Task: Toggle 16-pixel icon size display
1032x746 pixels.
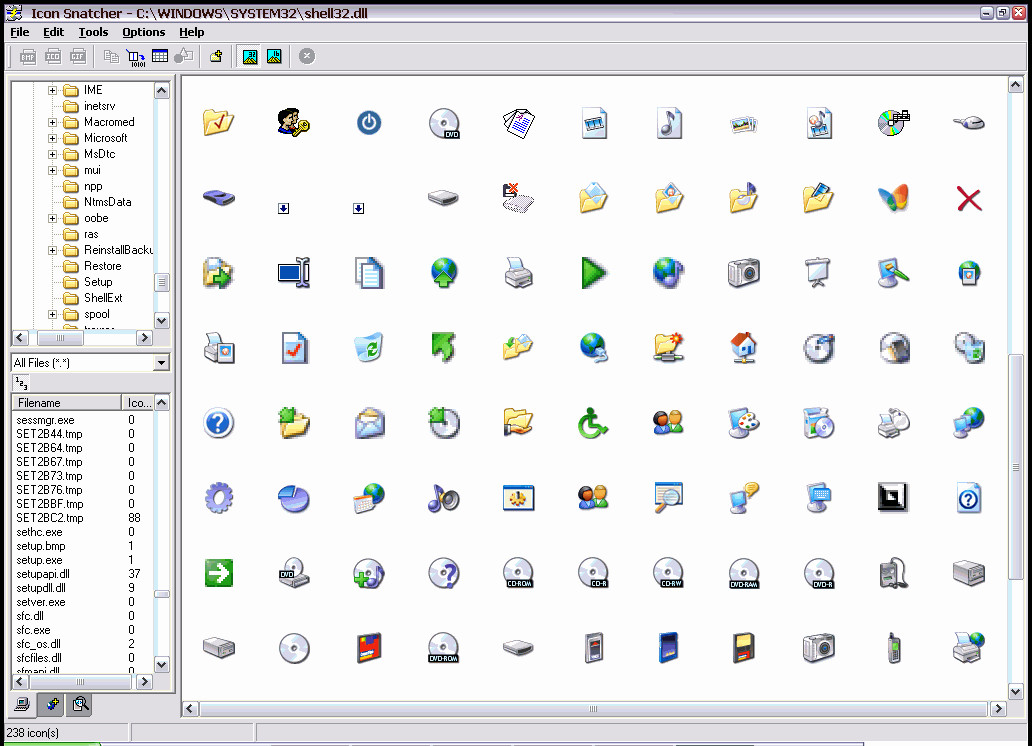Action: click(274, 57)
